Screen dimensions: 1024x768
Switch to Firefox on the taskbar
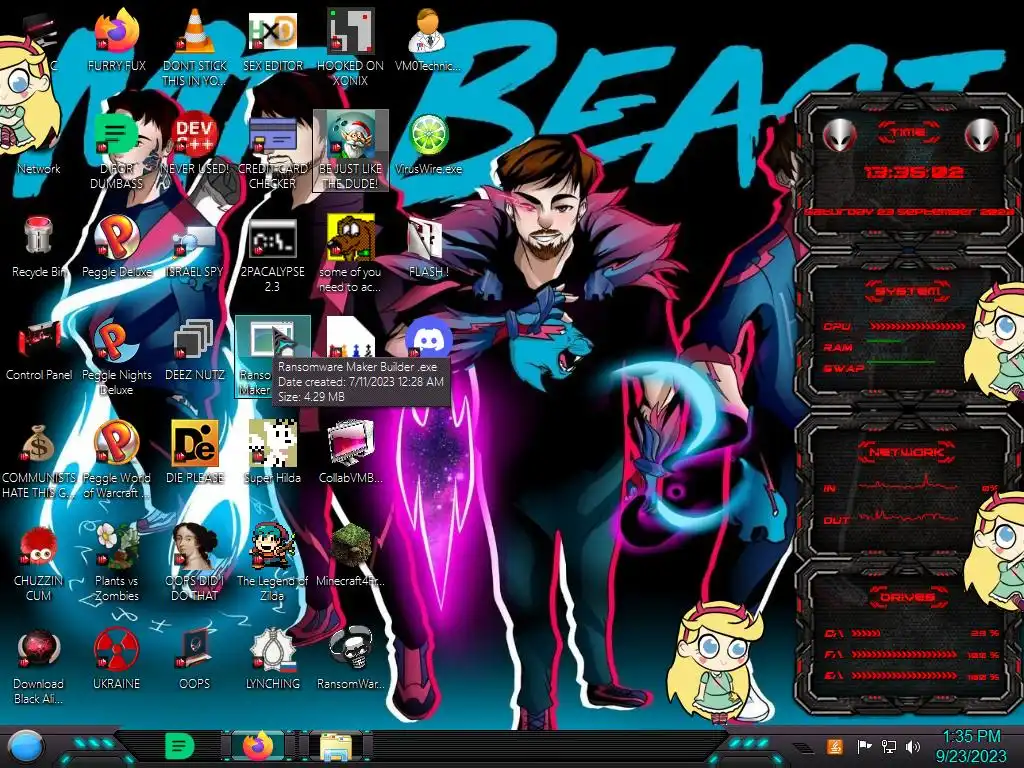point(259,746)
